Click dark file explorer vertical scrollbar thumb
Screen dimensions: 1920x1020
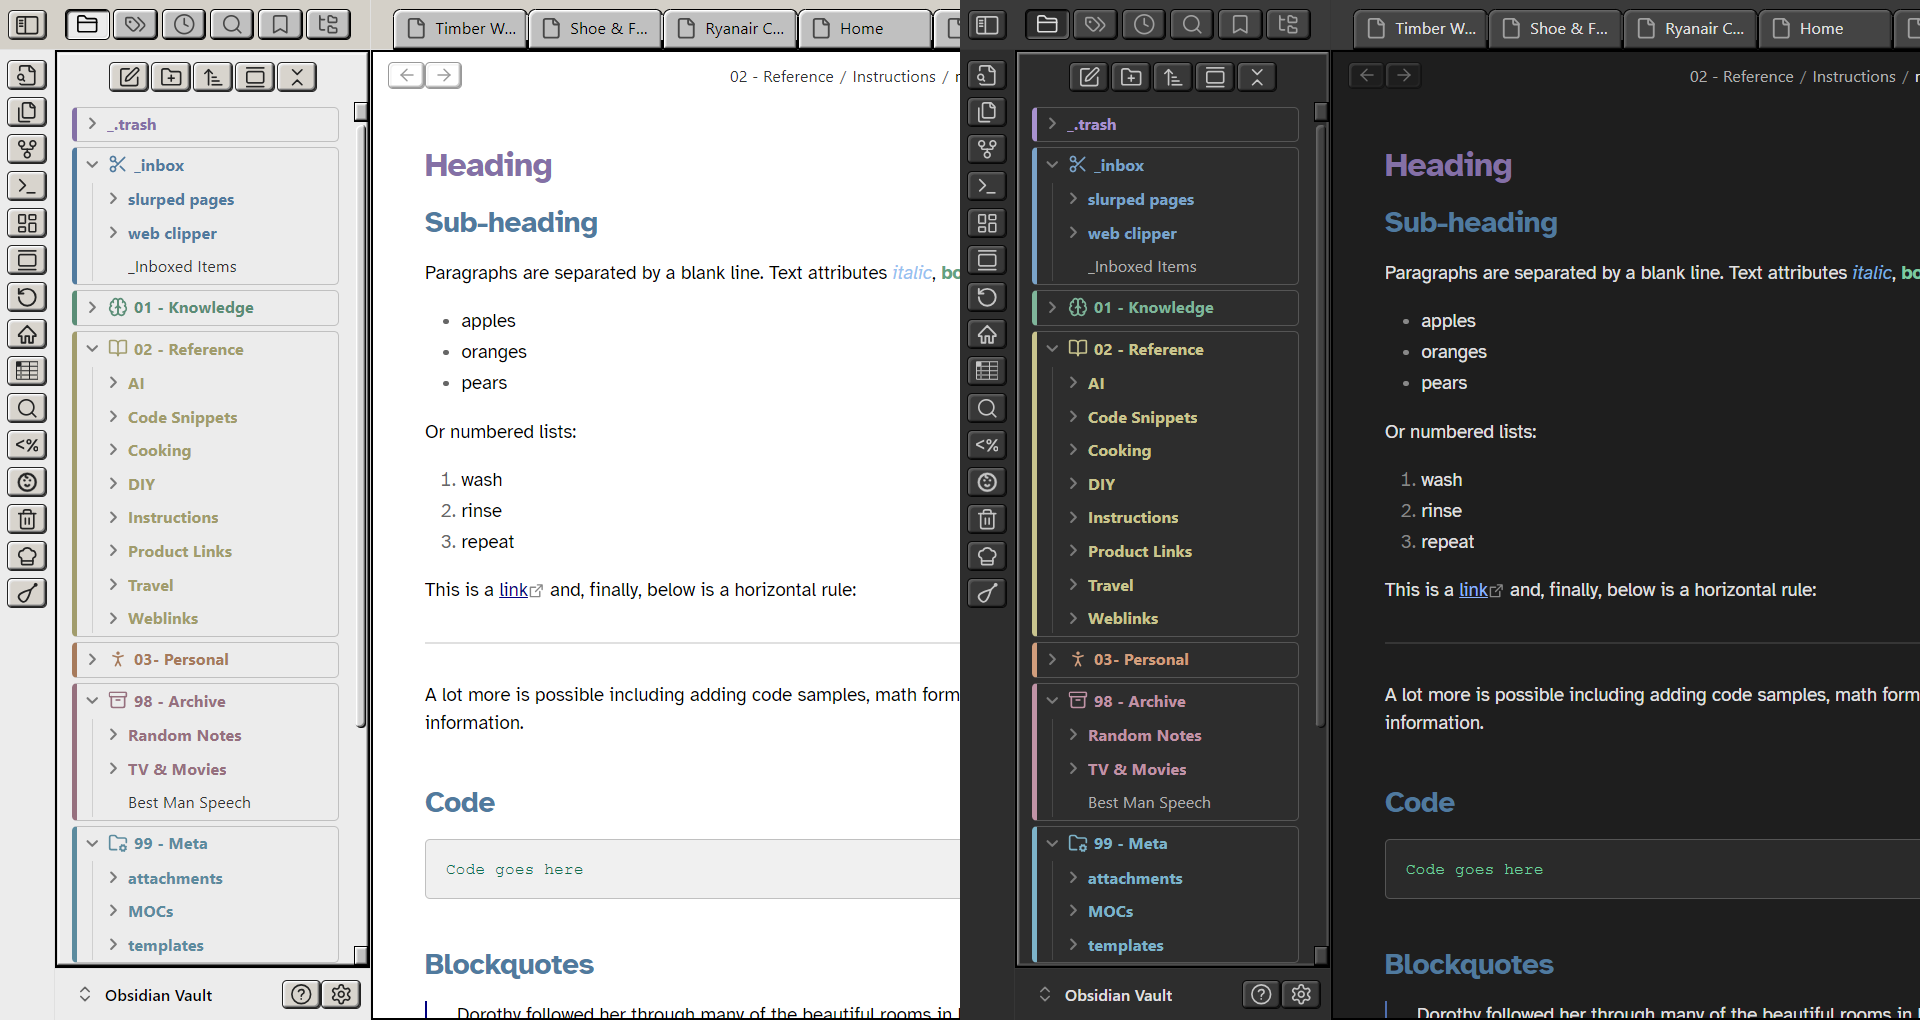point(1321,425)
